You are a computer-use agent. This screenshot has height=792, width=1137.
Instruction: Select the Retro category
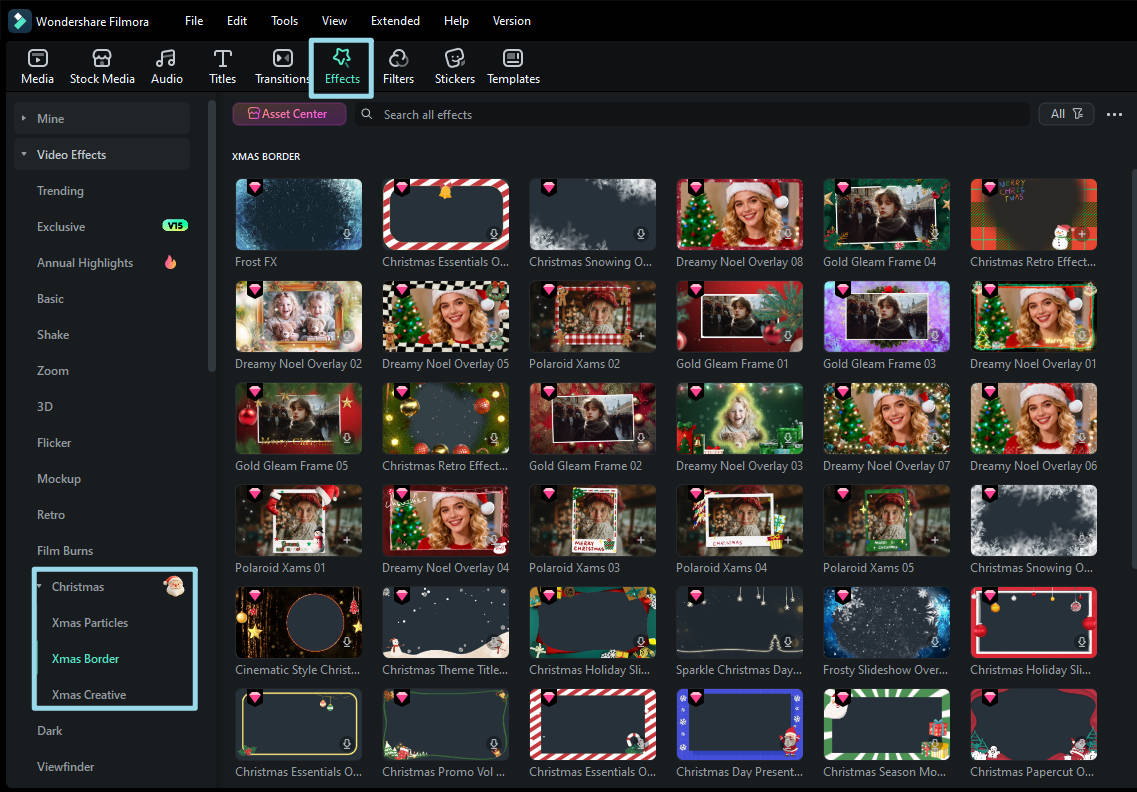(51, 514)
